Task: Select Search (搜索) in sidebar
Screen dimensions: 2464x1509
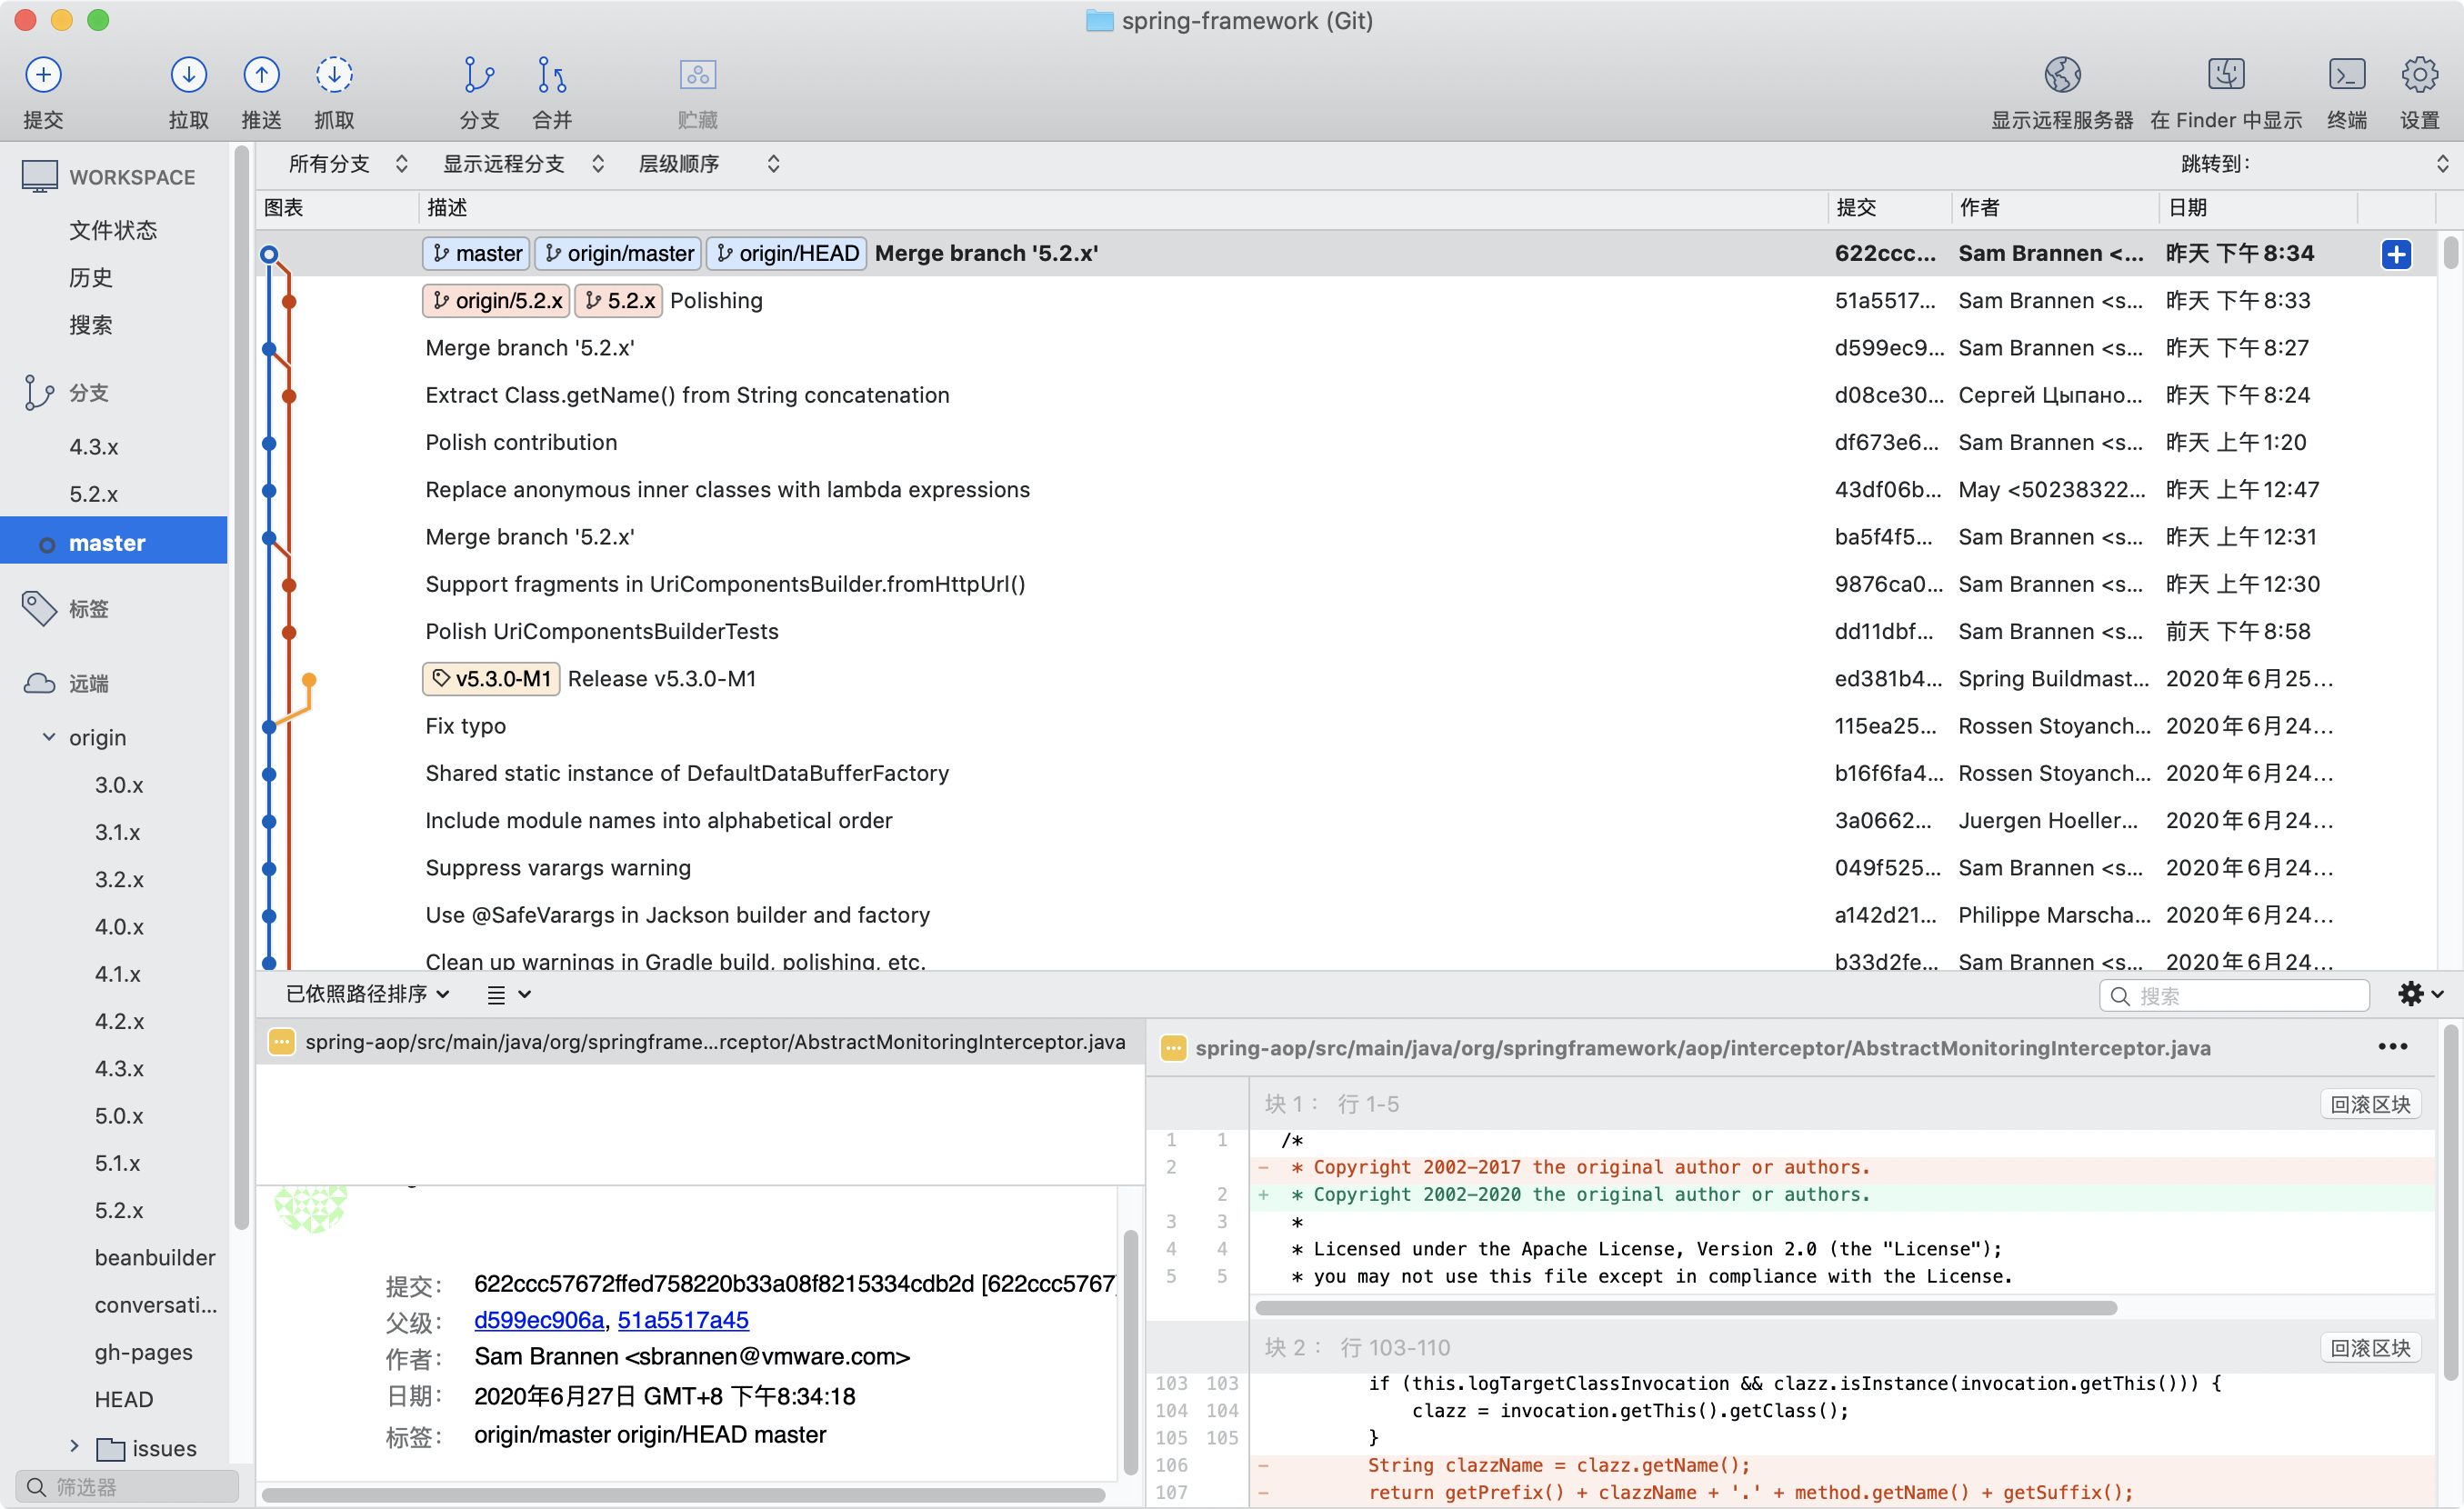Action: click(x=90, y=325)
